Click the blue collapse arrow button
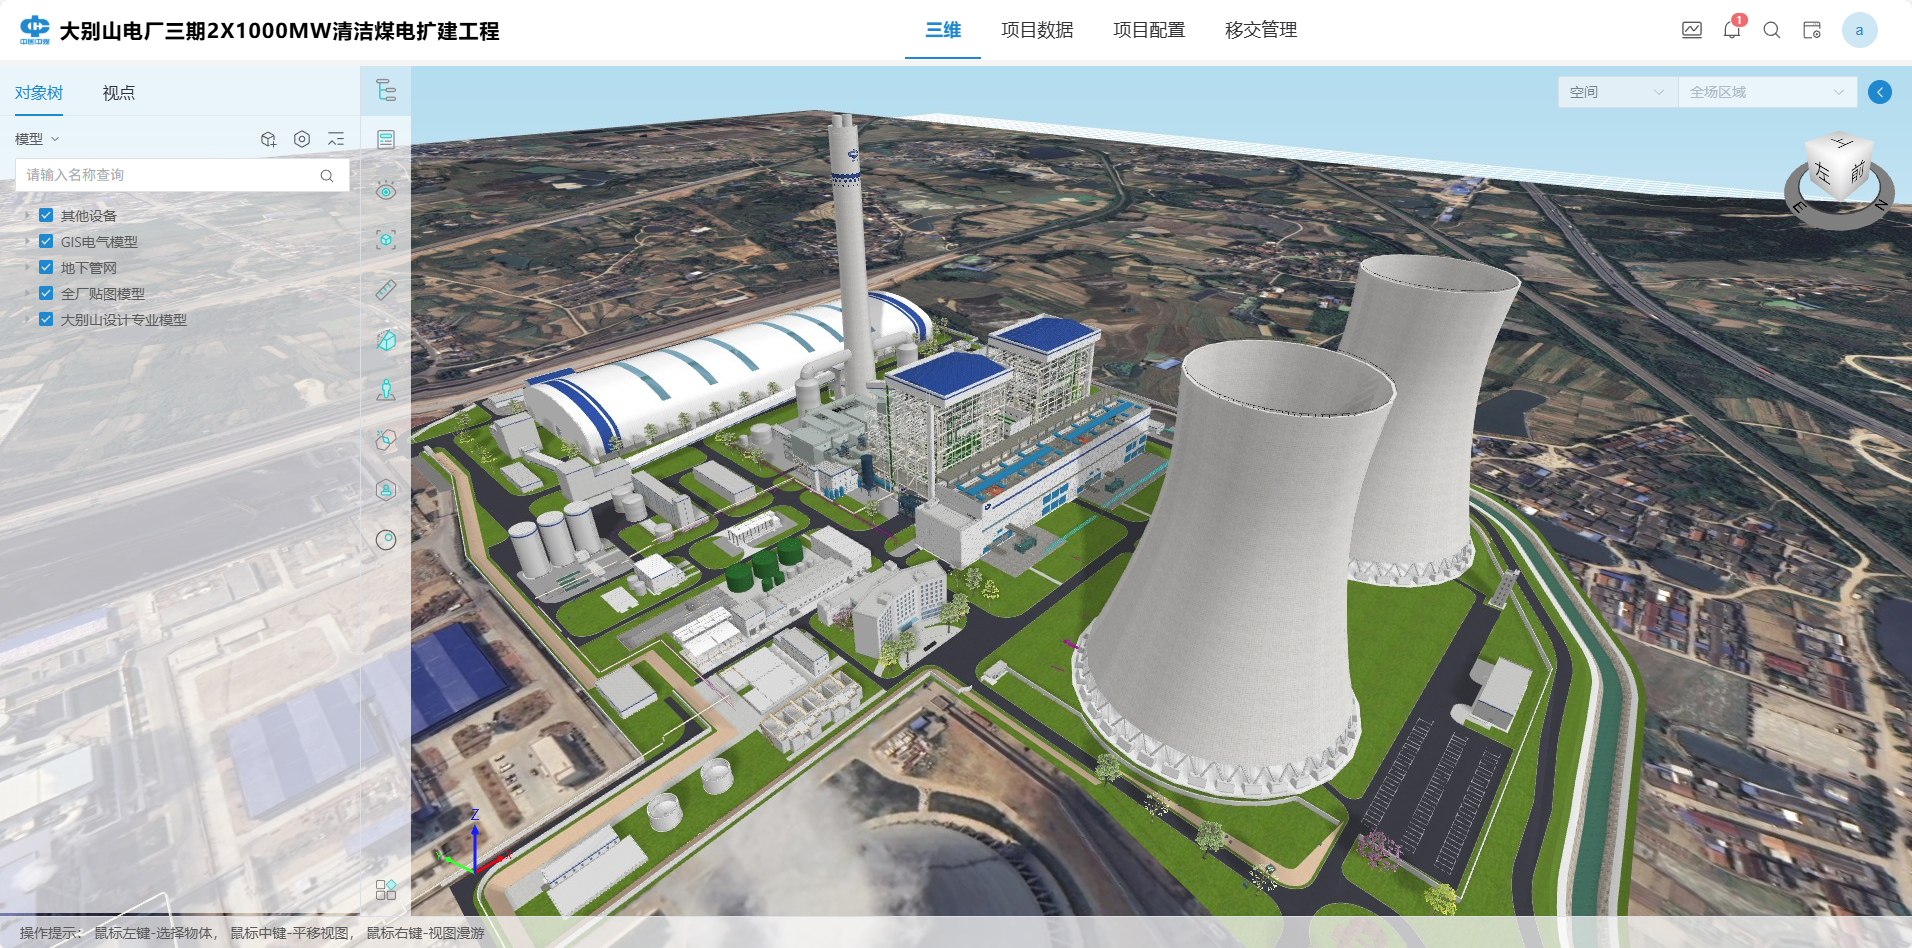The image size is (1912, 948). (x=1880, y=92)
